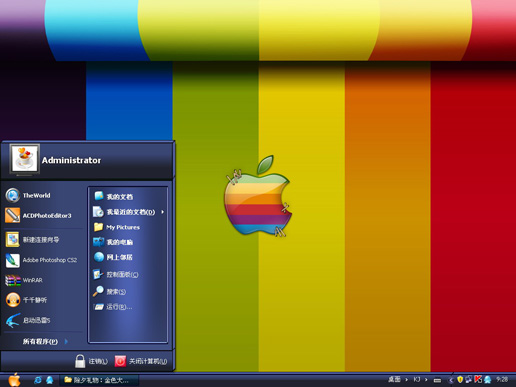Image resolution: width=516 pixels, height=387 pixels.
Task: Click the orange headphones music player icon
Action: [x=13, y=300]
